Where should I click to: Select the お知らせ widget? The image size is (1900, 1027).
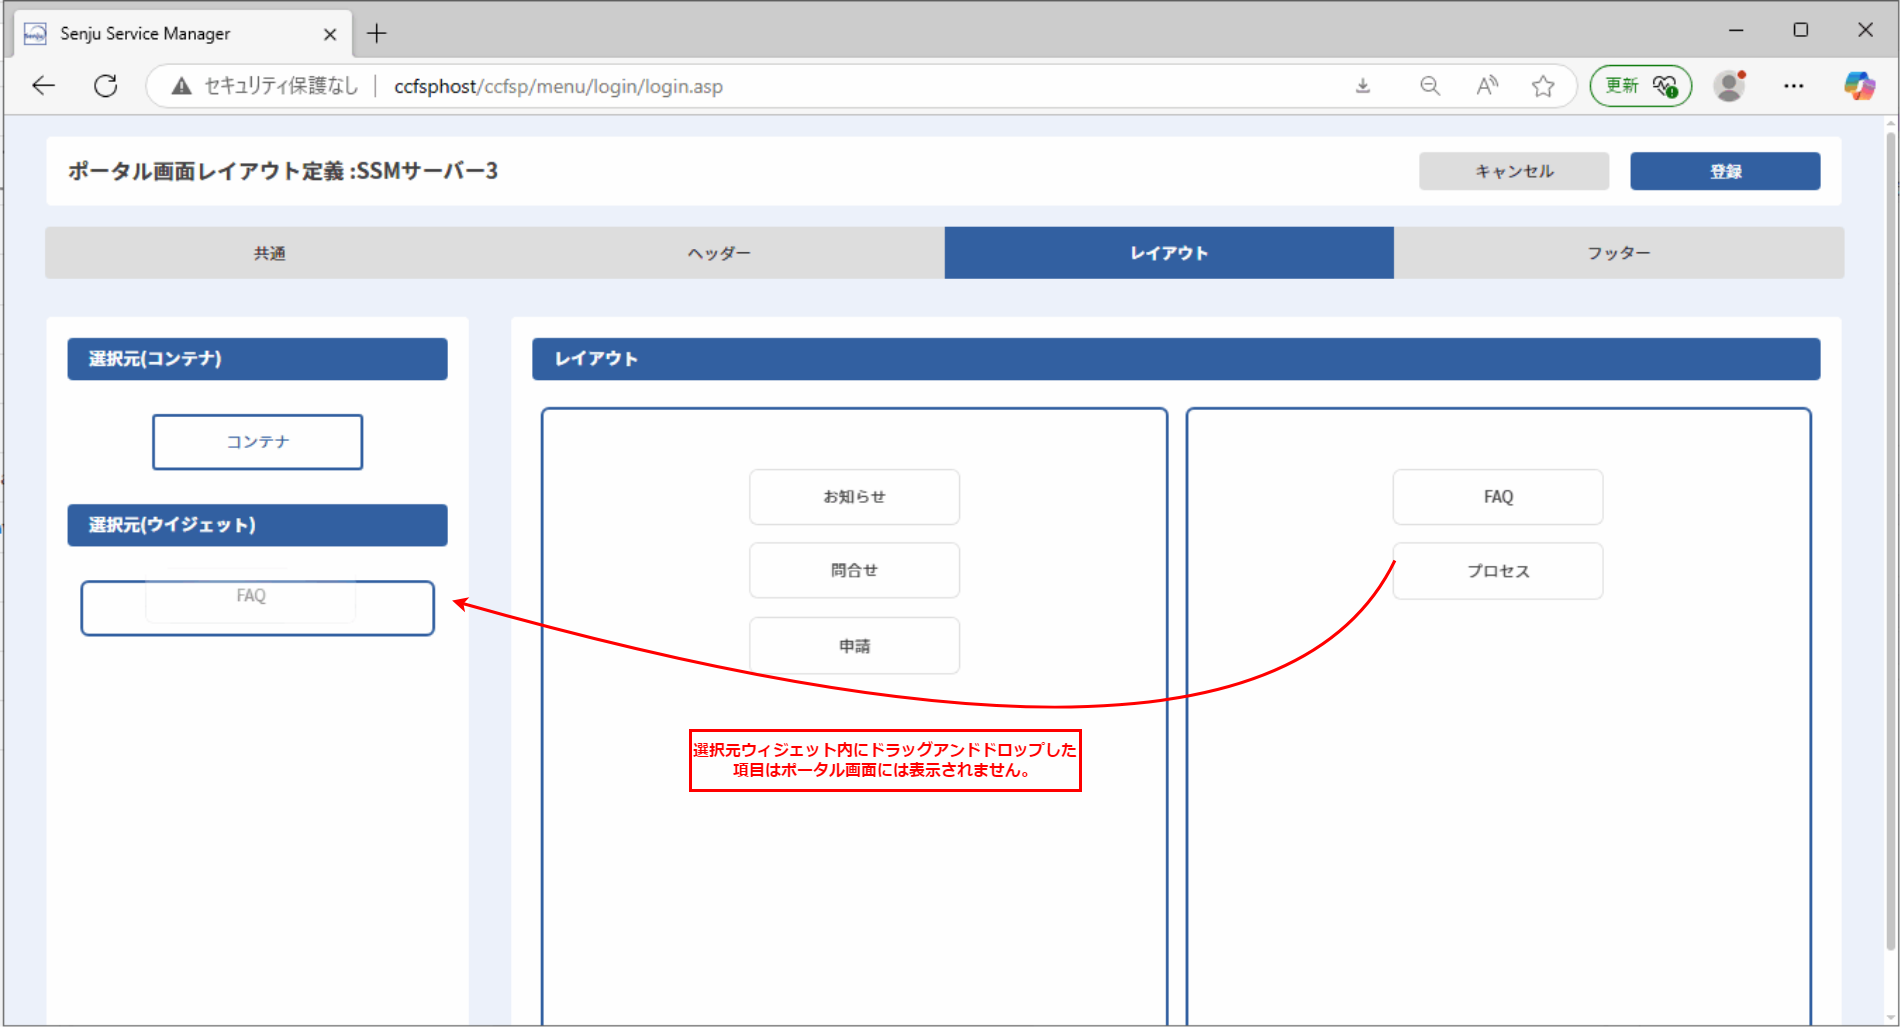click(855, 497)
